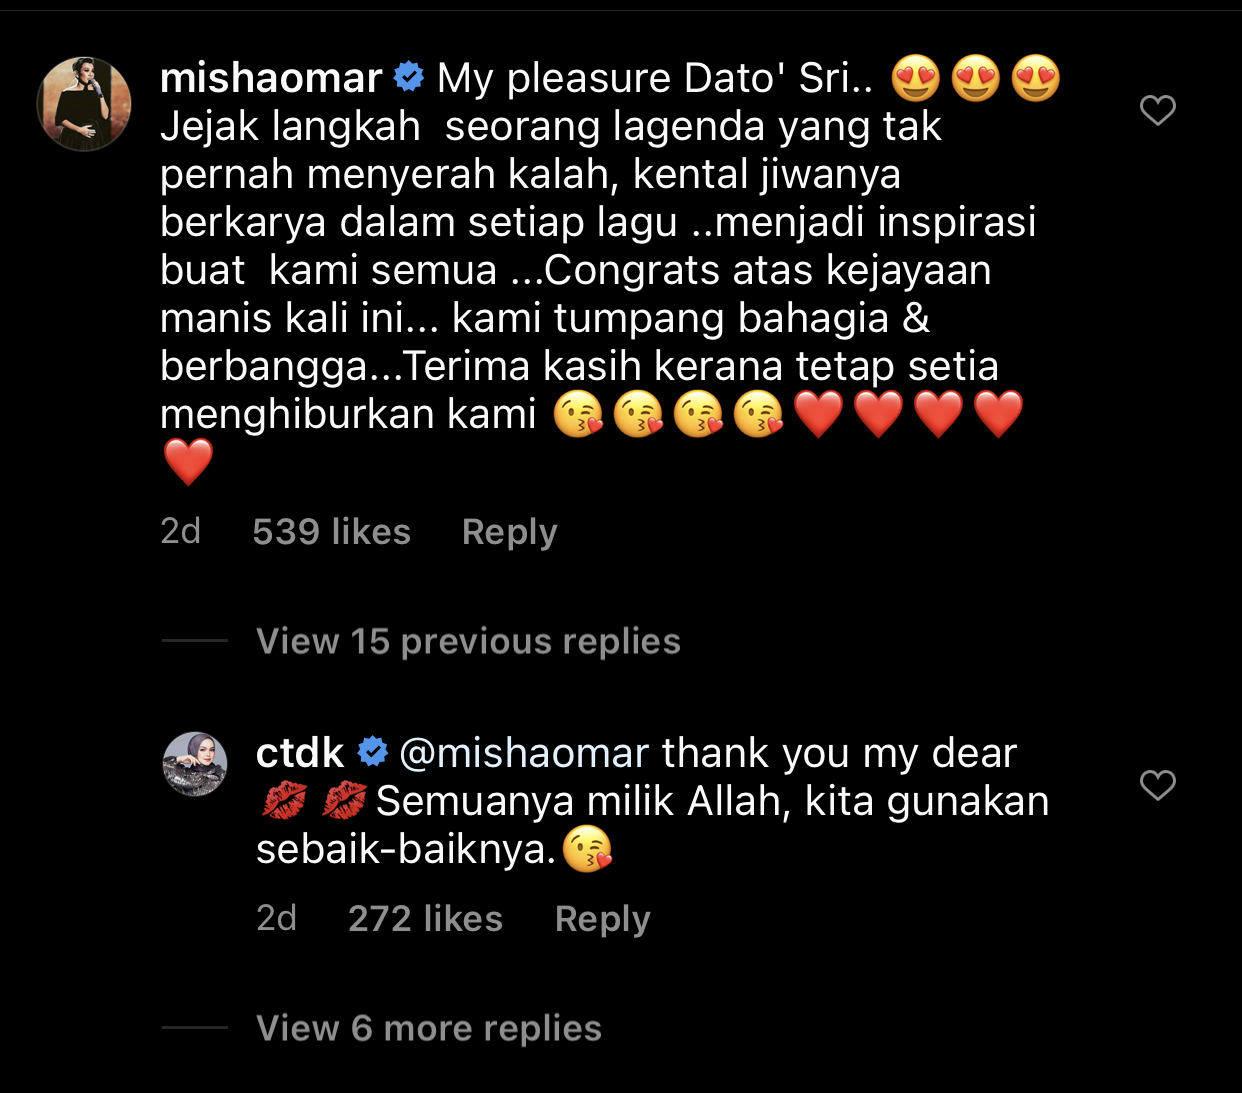Tap the ctdk username

pyautogui.click(x=300, y=753)
